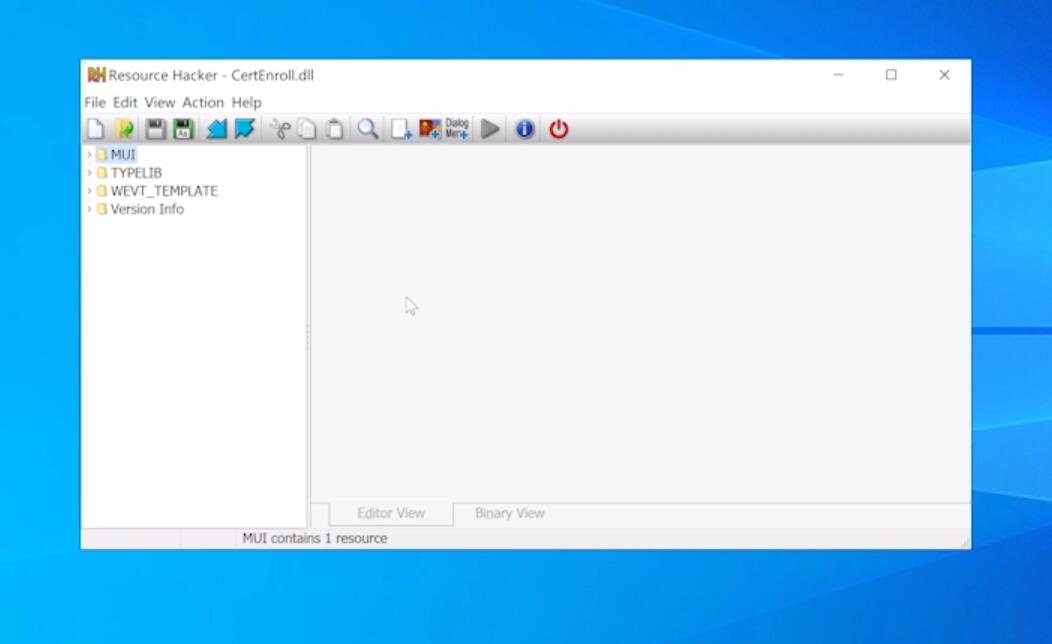The width and height of the screenshot is (1052, 644).
Task: Click the gray Compile play icon
Action: click(x=490, y=129)
